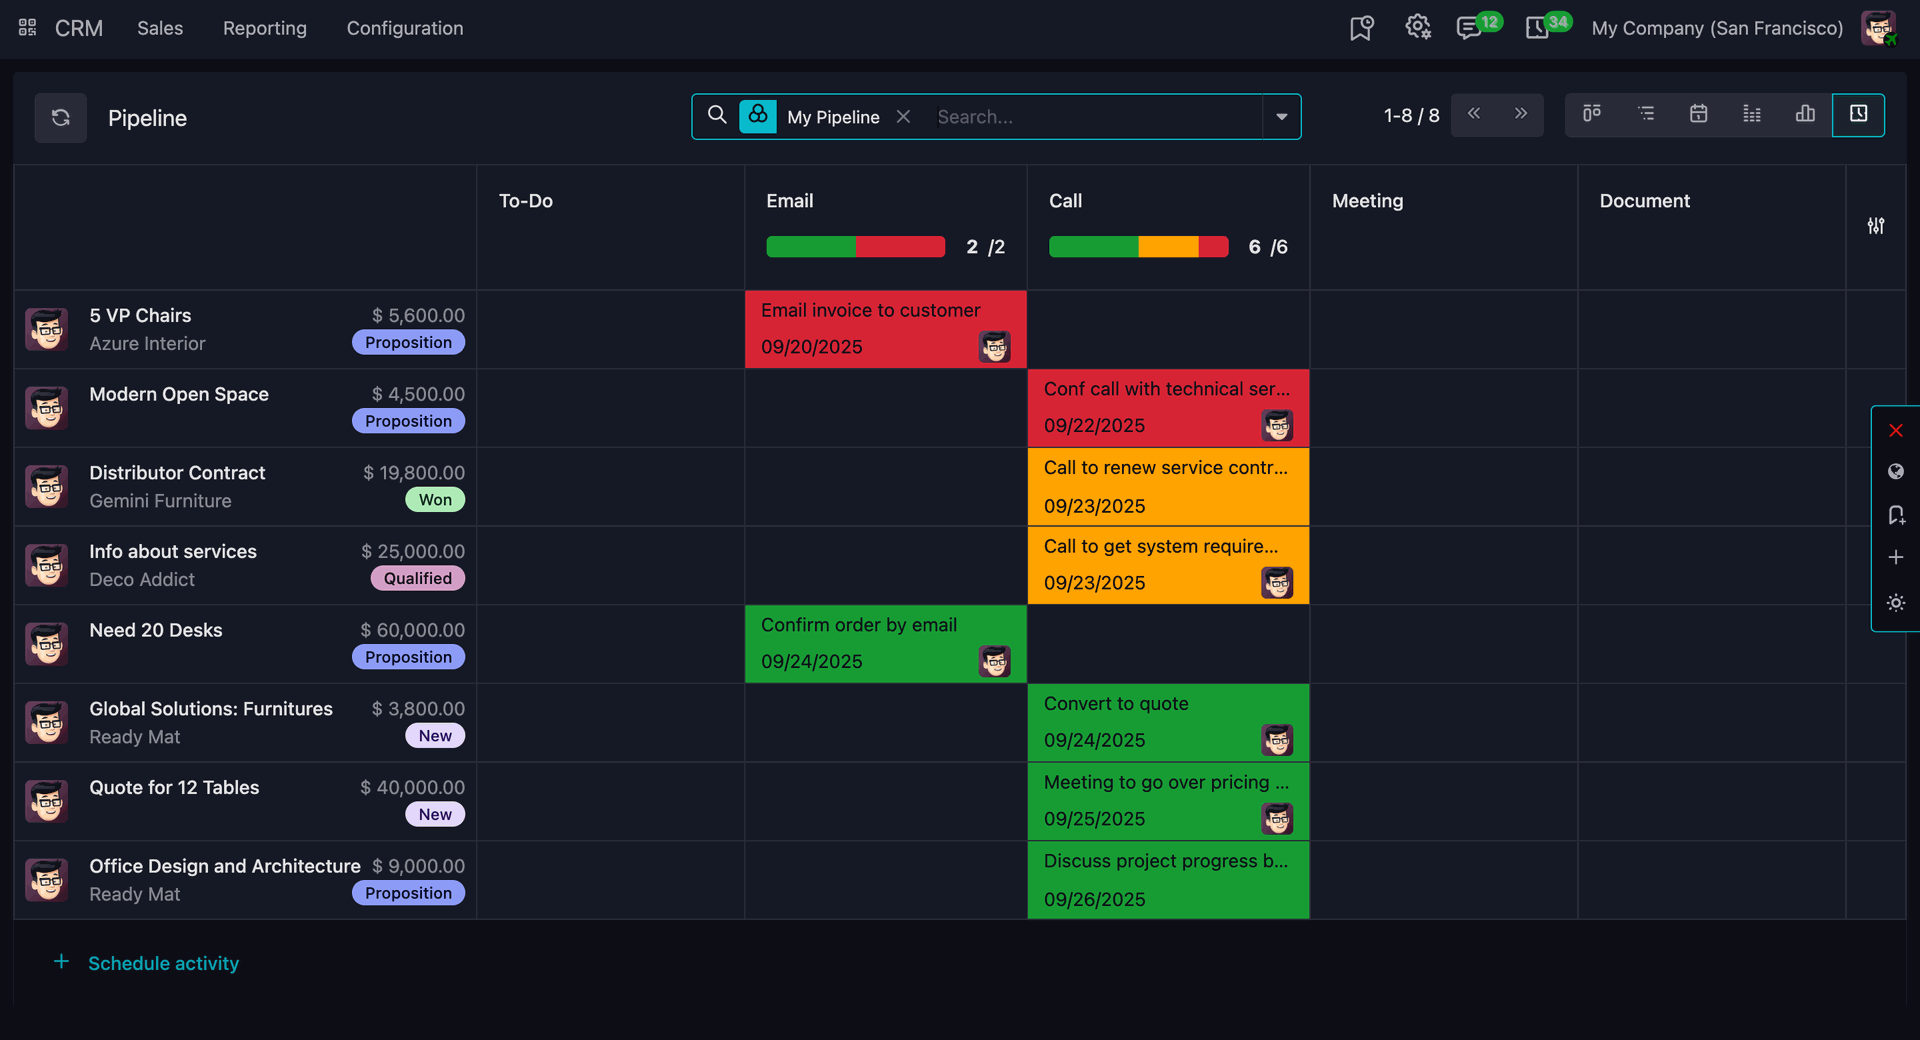Open Confirm order by email activity
The height and width of the screenshot is (1040, 1920).
(x=885, y=644)
